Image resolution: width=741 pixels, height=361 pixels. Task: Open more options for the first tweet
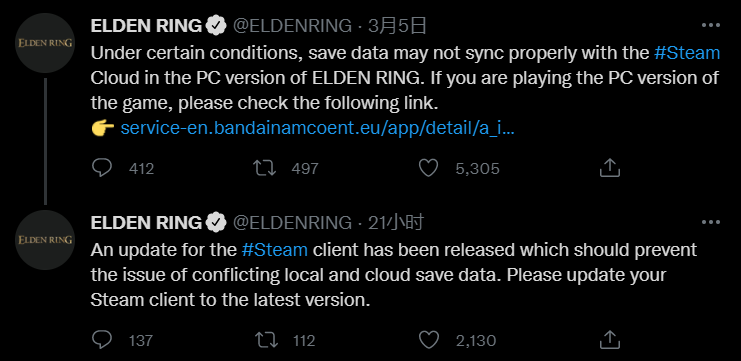click(711, 26)
